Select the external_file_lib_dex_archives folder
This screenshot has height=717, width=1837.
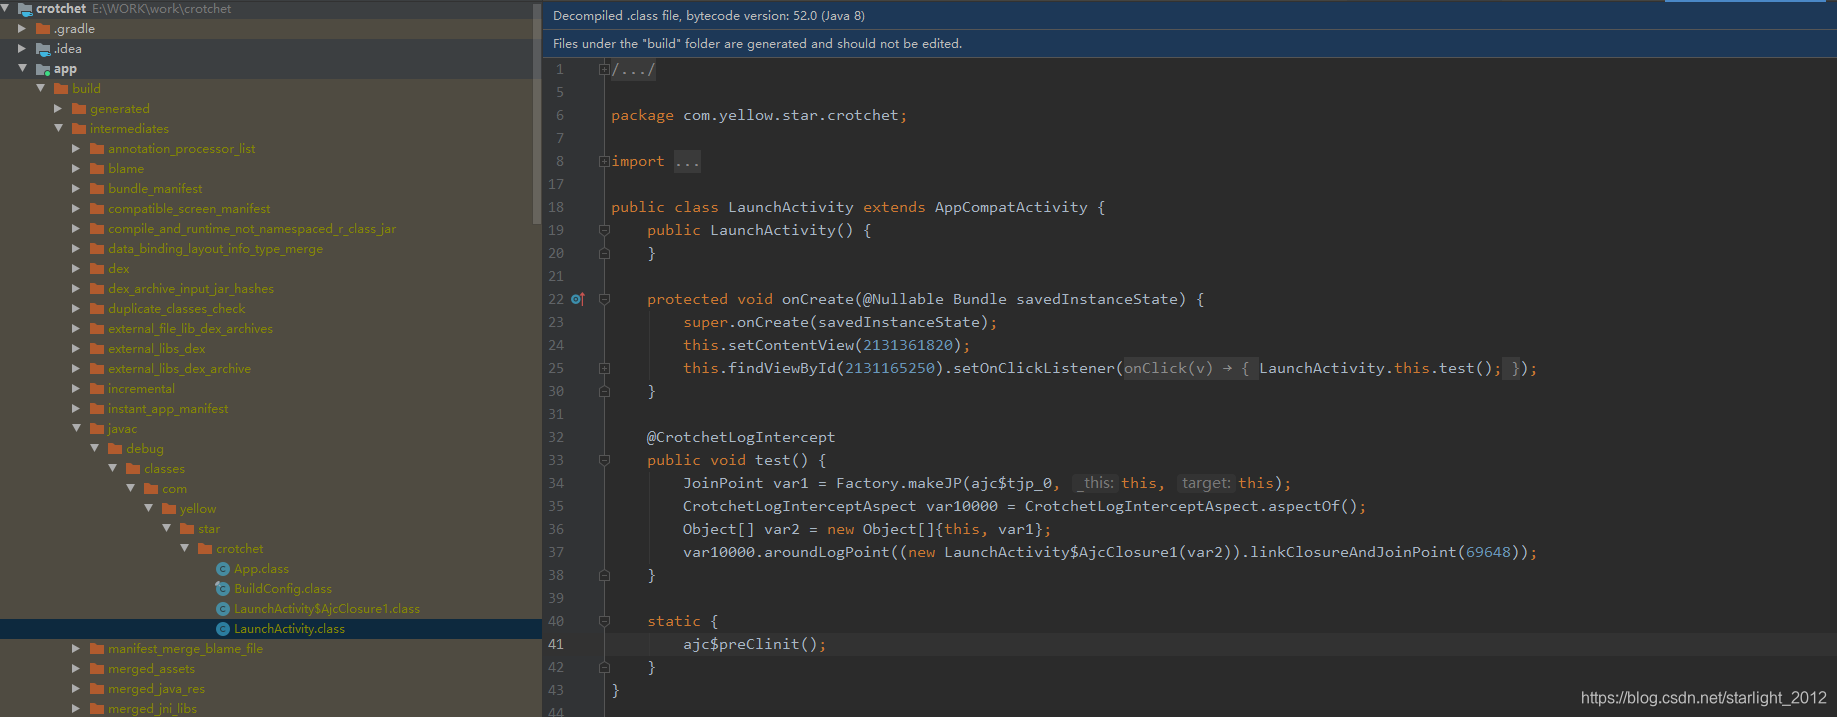(x=190, y=329)
